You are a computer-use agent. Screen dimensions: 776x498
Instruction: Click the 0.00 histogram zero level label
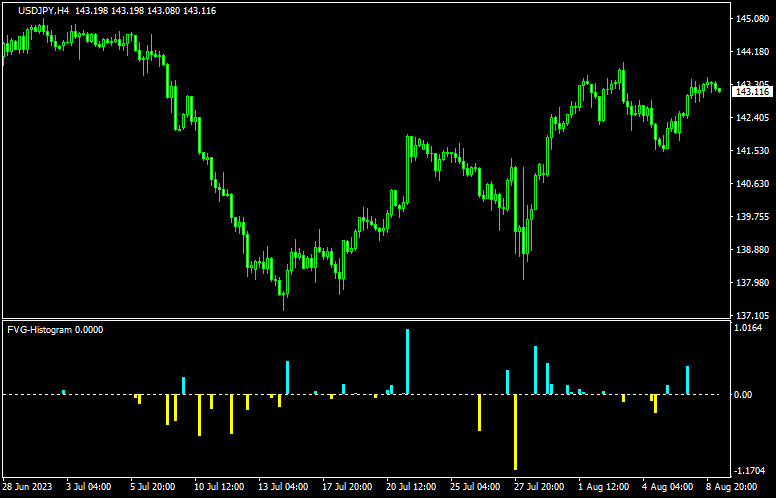(x=743, y=395)
